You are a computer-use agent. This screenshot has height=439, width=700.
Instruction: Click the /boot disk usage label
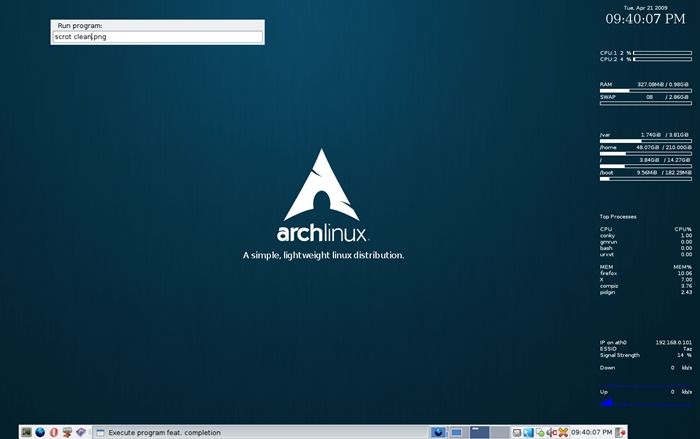point(607,172)
